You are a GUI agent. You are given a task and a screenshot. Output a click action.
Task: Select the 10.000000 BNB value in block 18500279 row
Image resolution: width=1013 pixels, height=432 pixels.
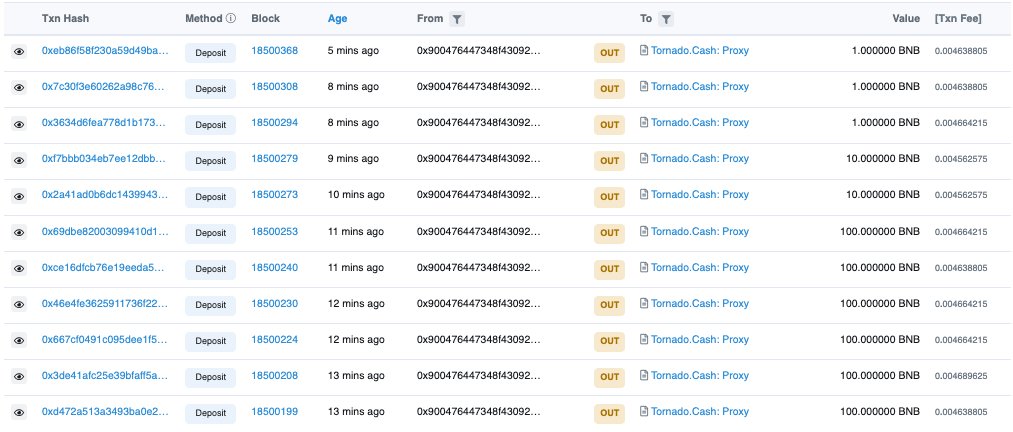pos(883,159)
